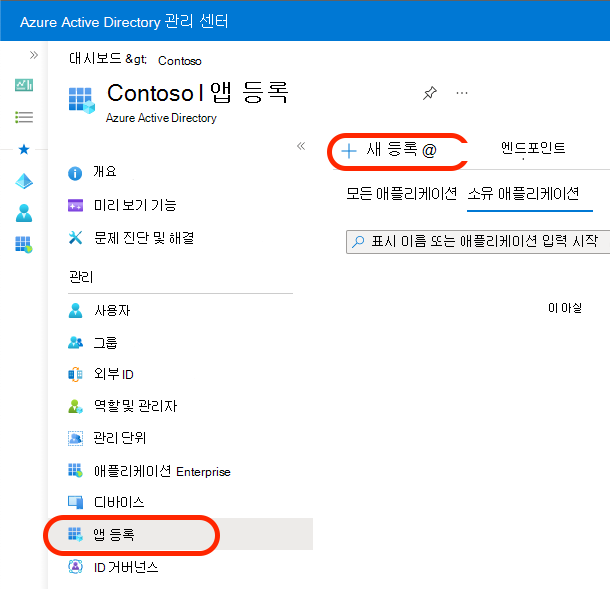Open the all services list icon
The image size is (610, 589).
(x=24, y=117)
